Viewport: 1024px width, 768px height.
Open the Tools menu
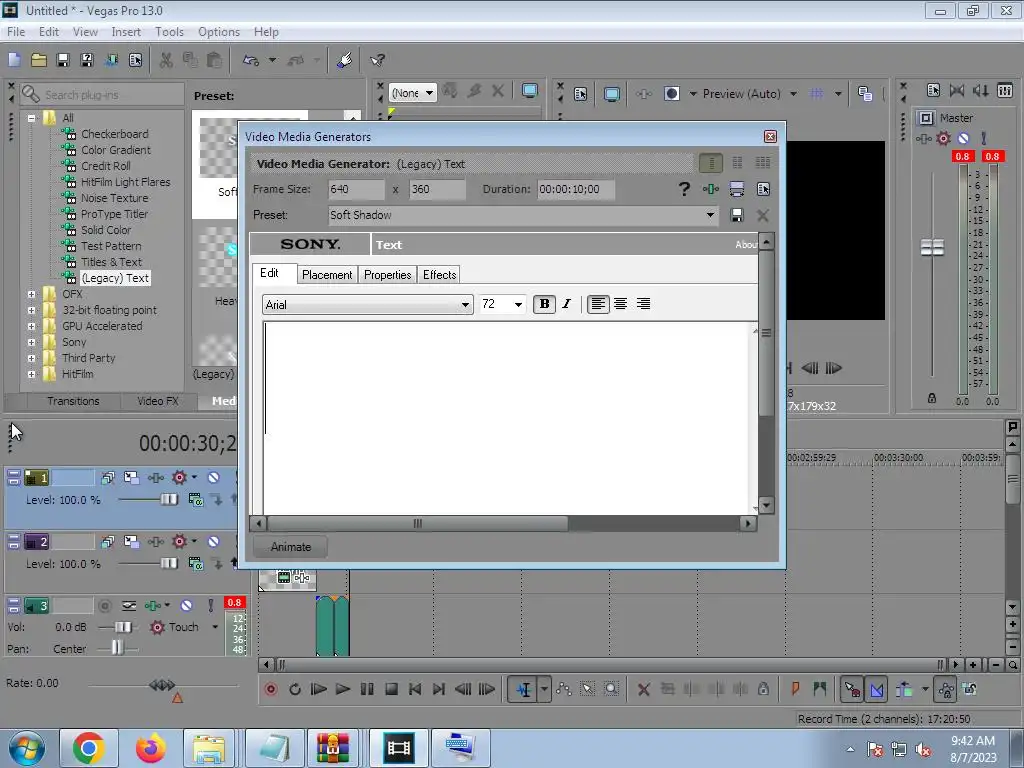[169, 32]
